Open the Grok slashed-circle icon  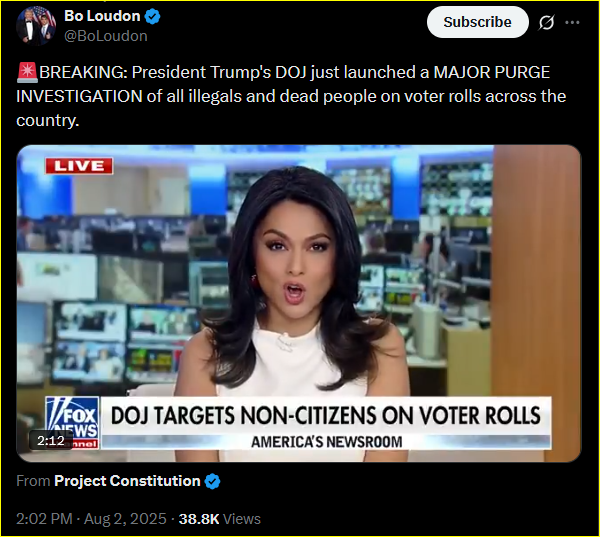coord(546,23)
